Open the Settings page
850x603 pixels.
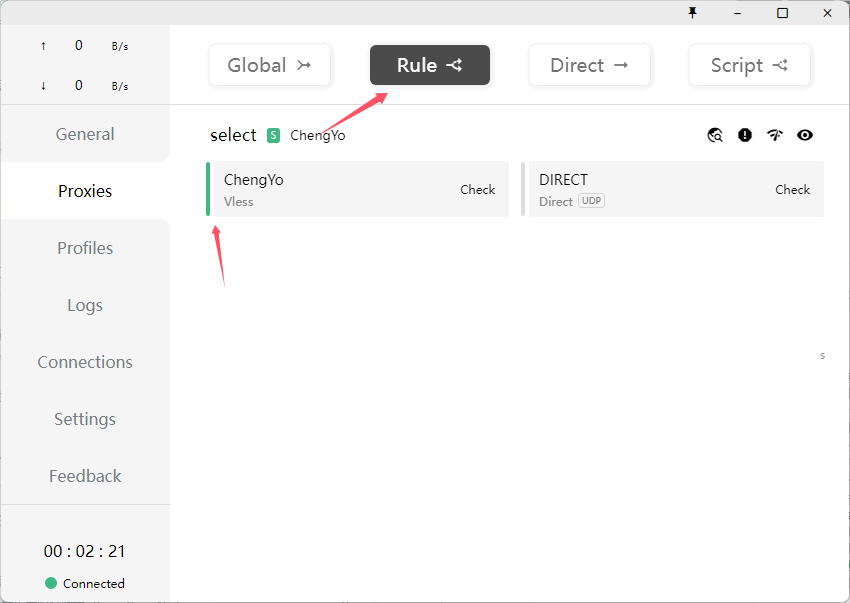pos(85,419)
